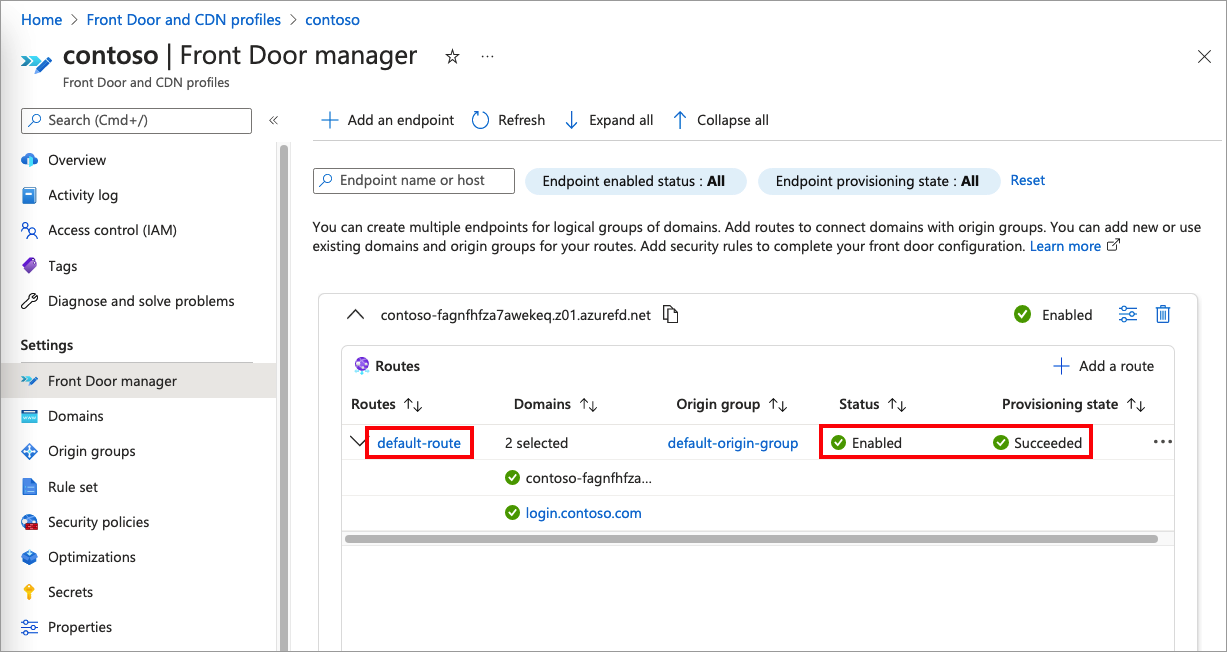The height and width of the screenshot is (652, 1227).
Task: Click the ellipsis beside the page title
Action: click(487, 57)
